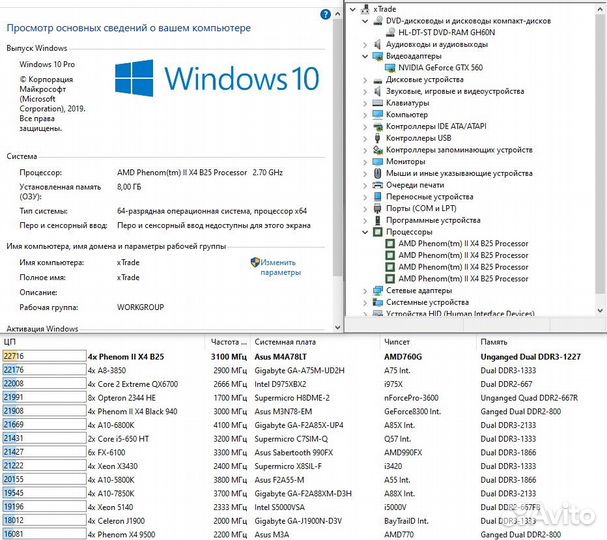This screenshot has width=607, height=540.
Task: Collapse the DVD-дисководы category
Action: click(365, 21)
